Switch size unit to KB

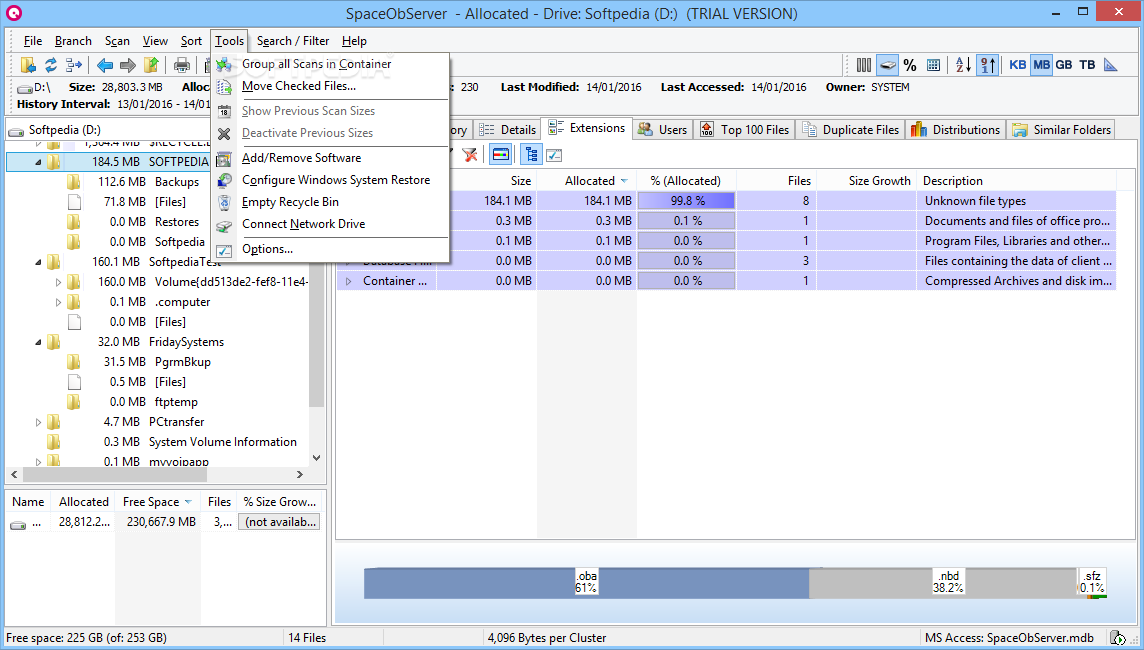click(1018, 65)
